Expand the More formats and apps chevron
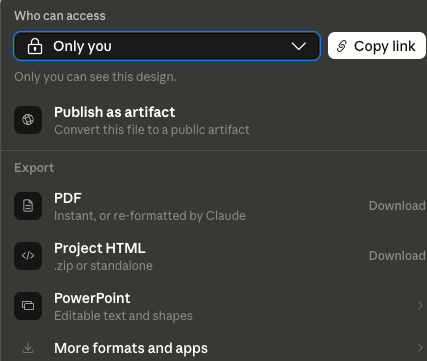Screen dimensions: 427x361 420,348
